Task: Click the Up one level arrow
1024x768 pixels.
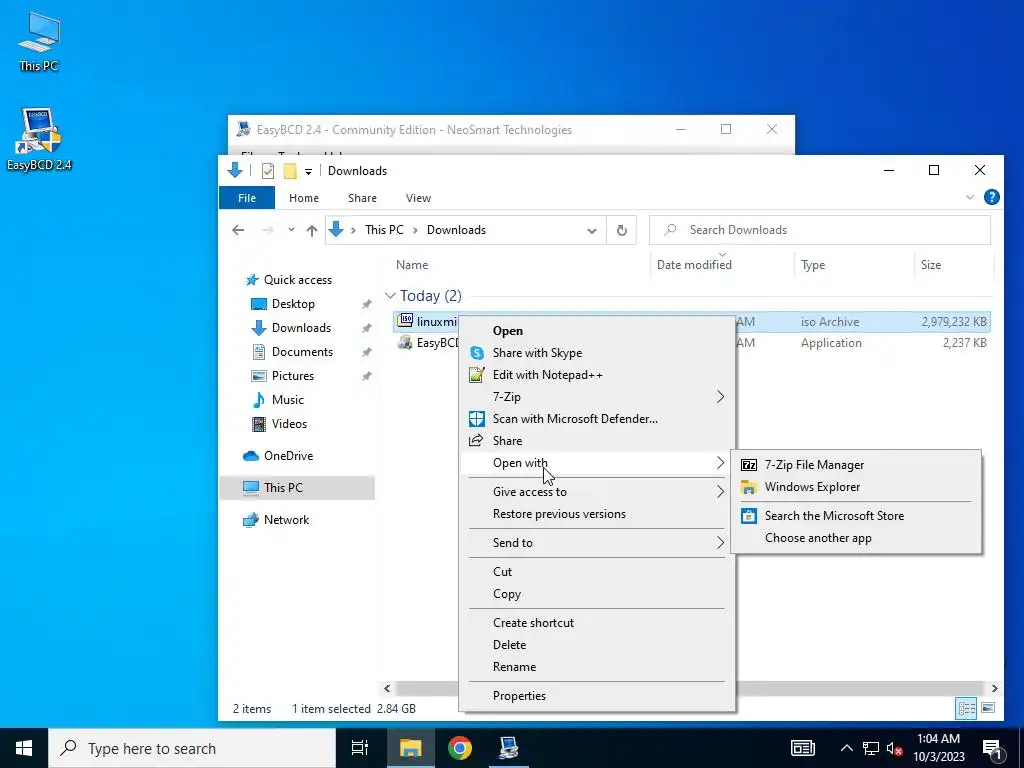Action: coord(312,230)
